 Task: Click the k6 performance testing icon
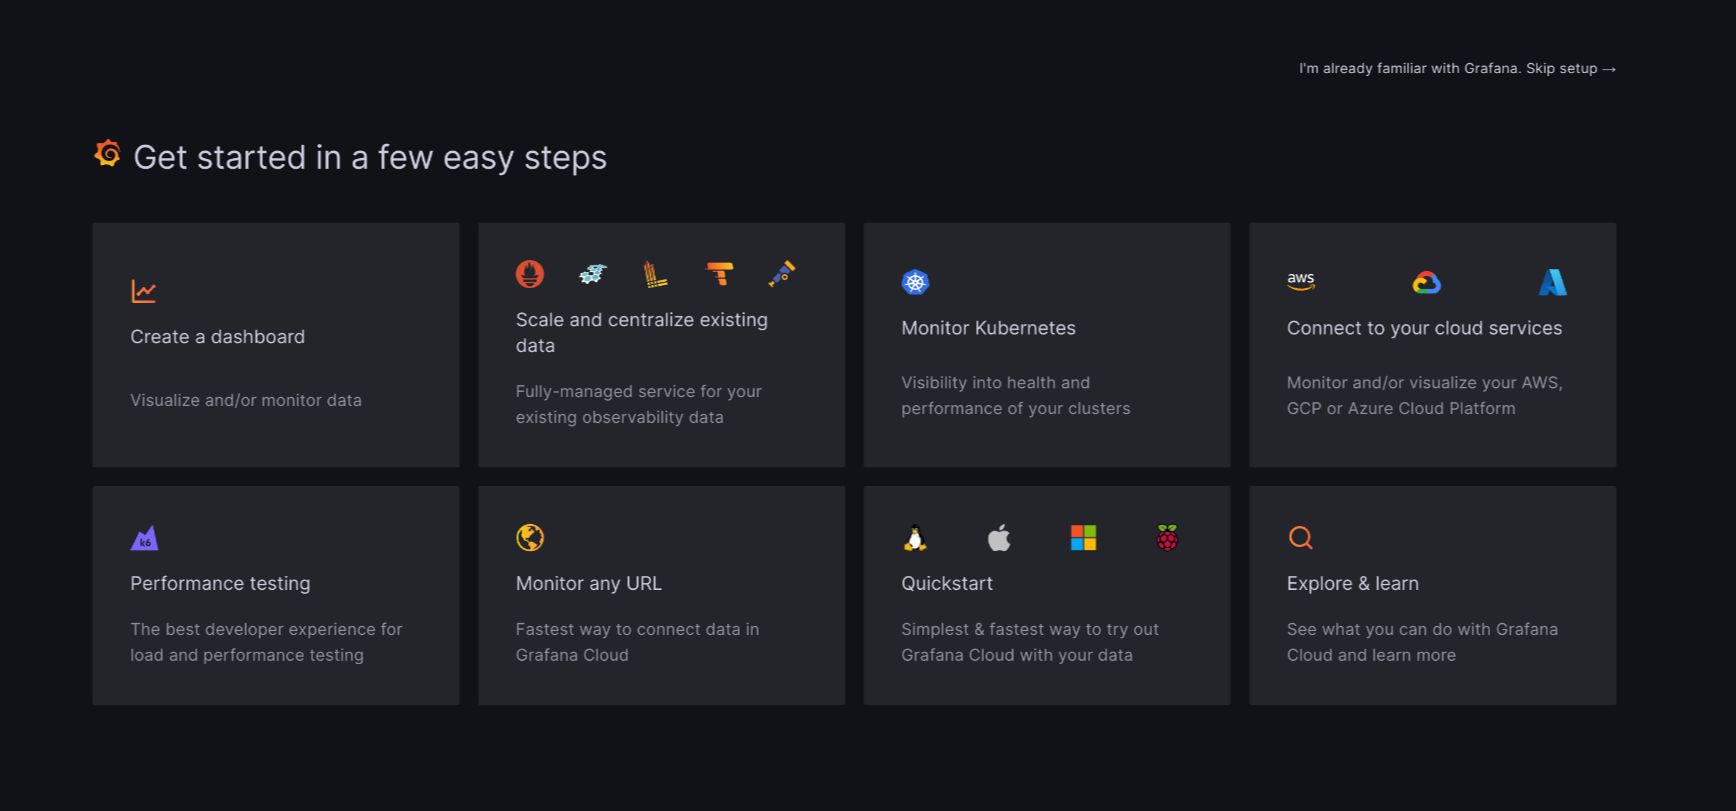144,538
